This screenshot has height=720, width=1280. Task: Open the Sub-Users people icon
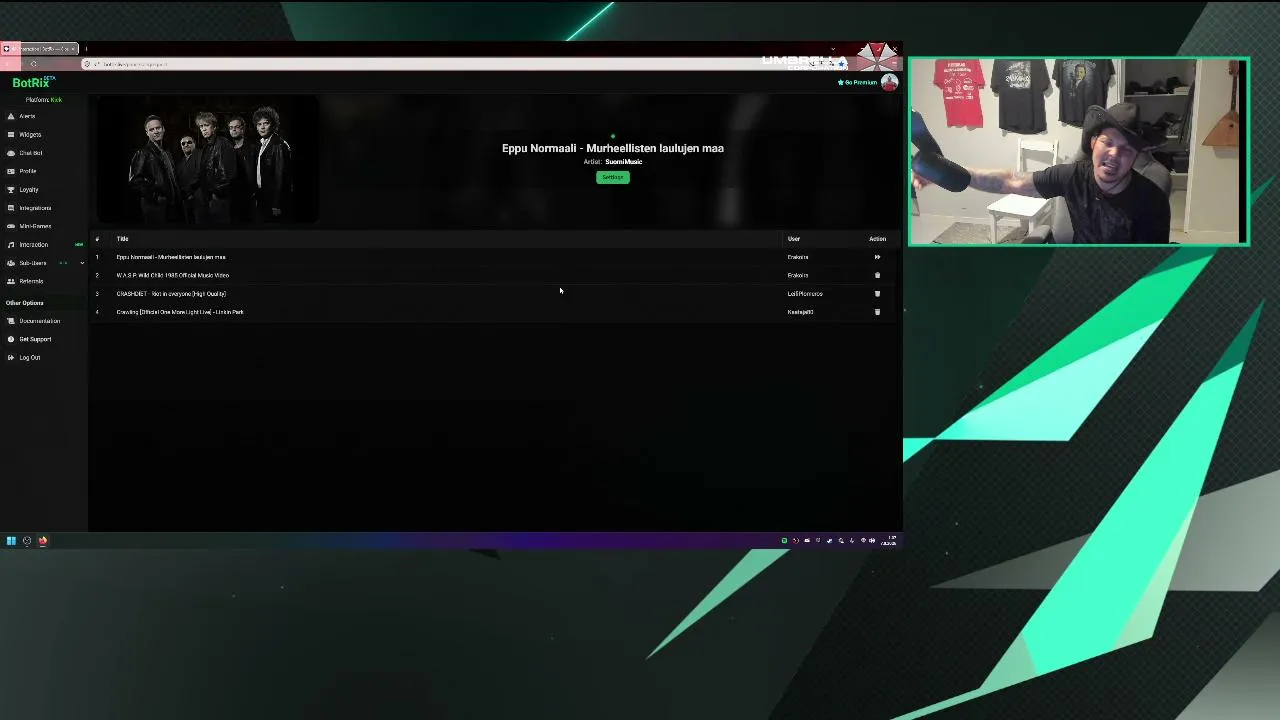[x=11, y=263]
